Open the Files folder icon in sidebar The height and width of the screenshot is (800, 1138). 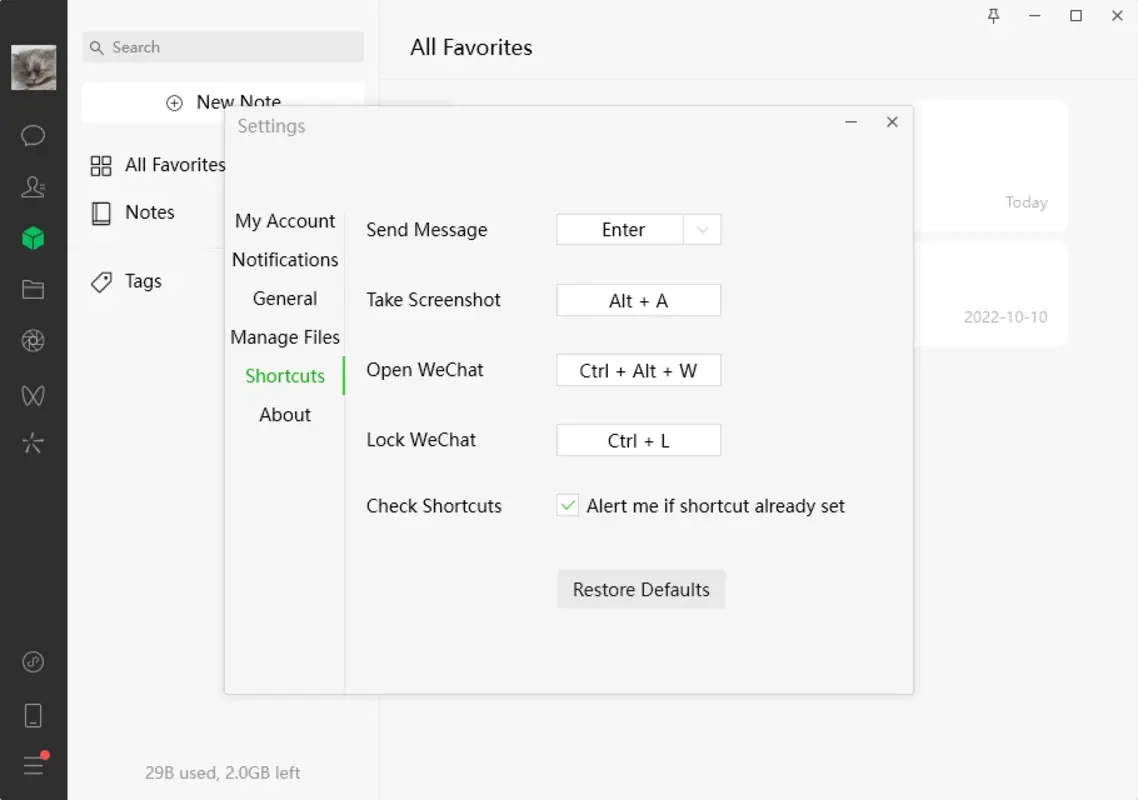point(33,289)
